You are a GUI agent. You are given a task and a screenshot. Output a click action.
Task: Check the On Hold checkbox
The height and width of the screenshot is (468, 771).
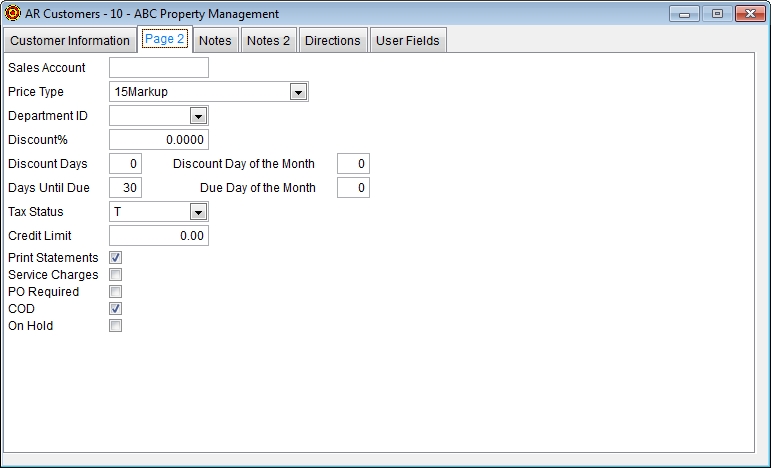pyautogui.click(x=116, y=326)
